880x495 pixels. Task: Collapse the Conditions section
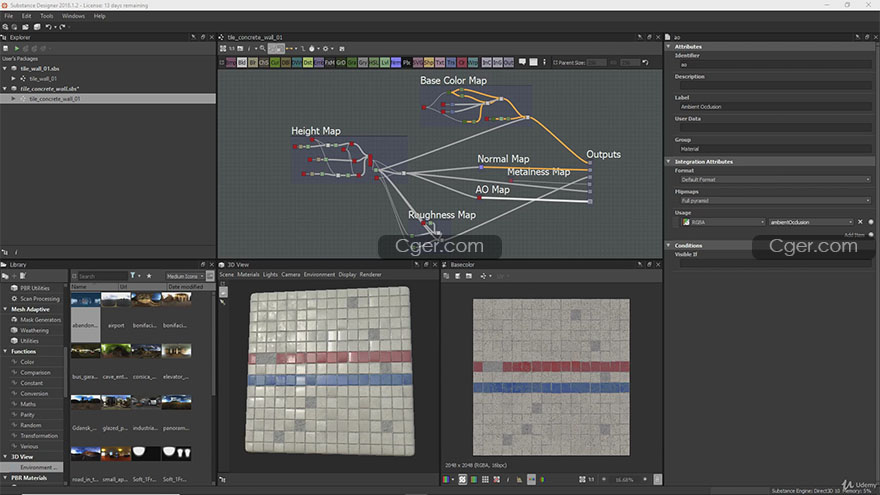(x=669, y=245)
